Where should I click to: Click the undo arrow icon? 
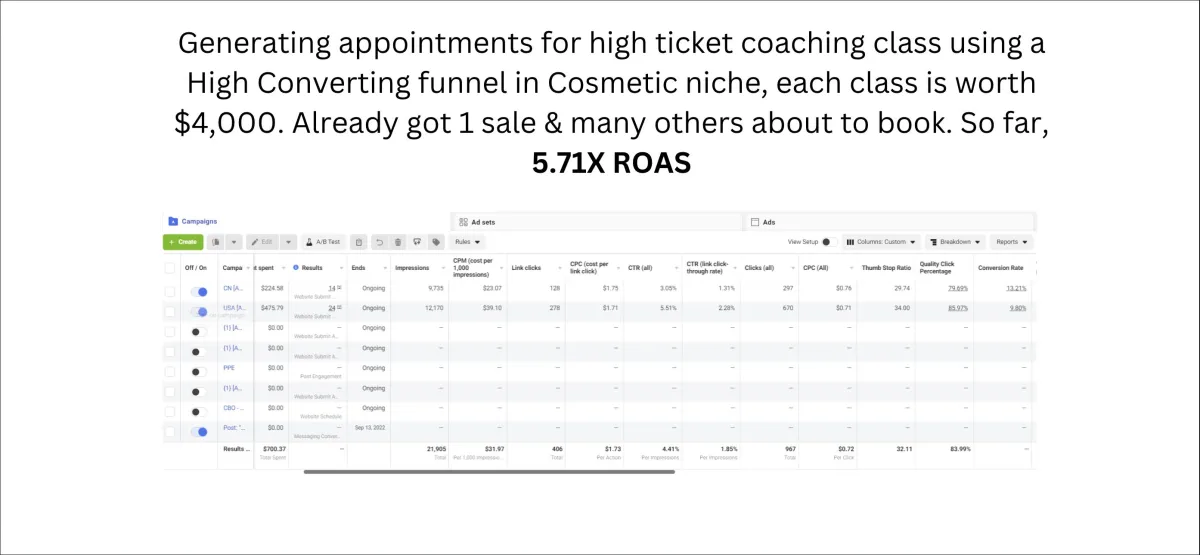(379, 242)
